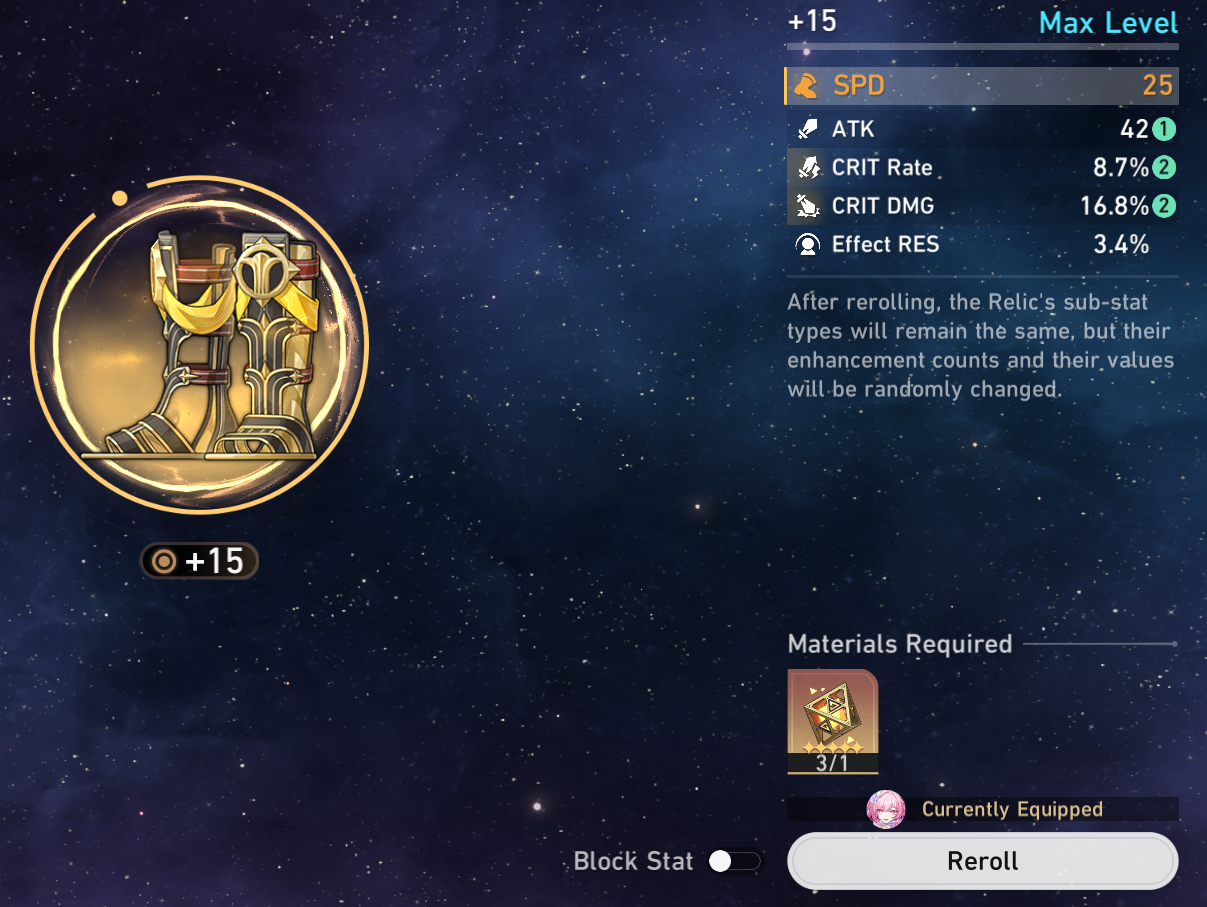
Task: Click the CRIT DMG enhancement count badge
Action: 1163,206
